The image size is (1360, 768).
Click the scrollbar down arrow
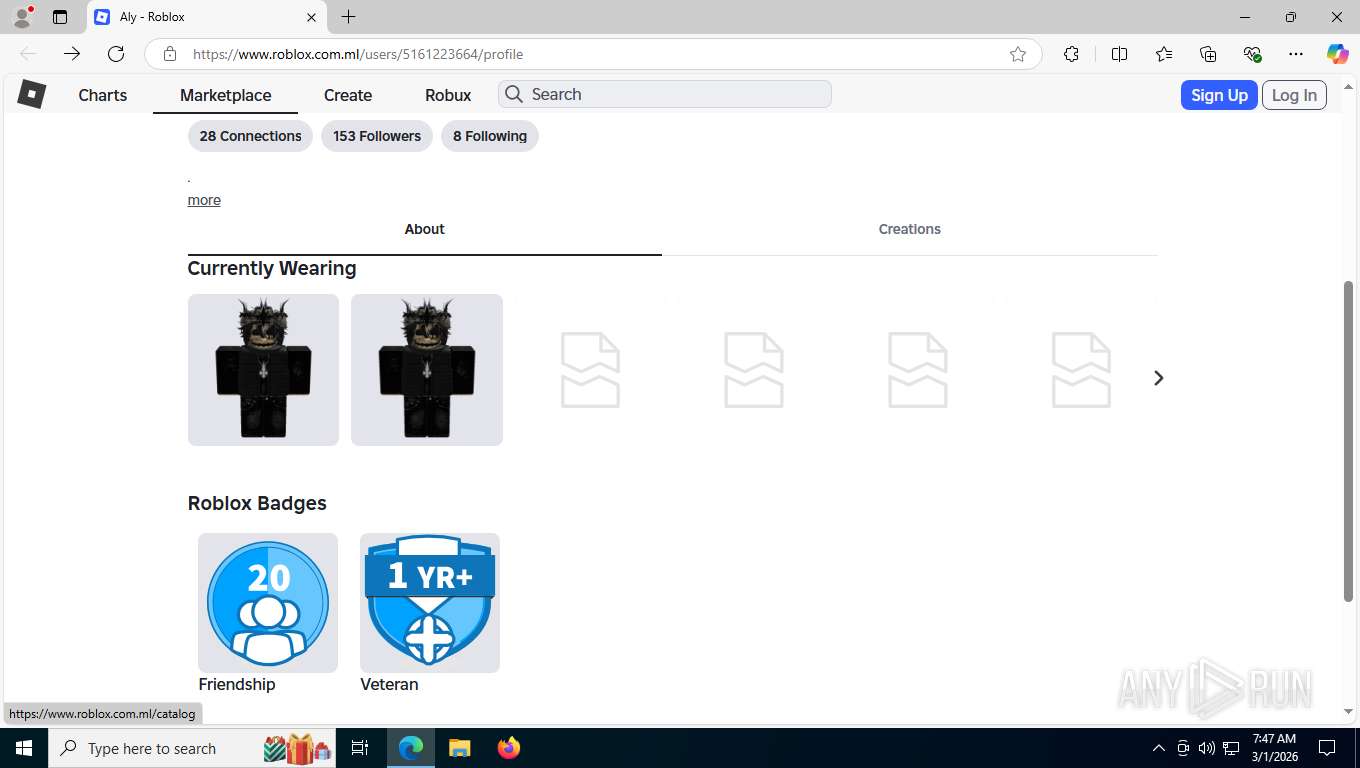pos(1347,712)
